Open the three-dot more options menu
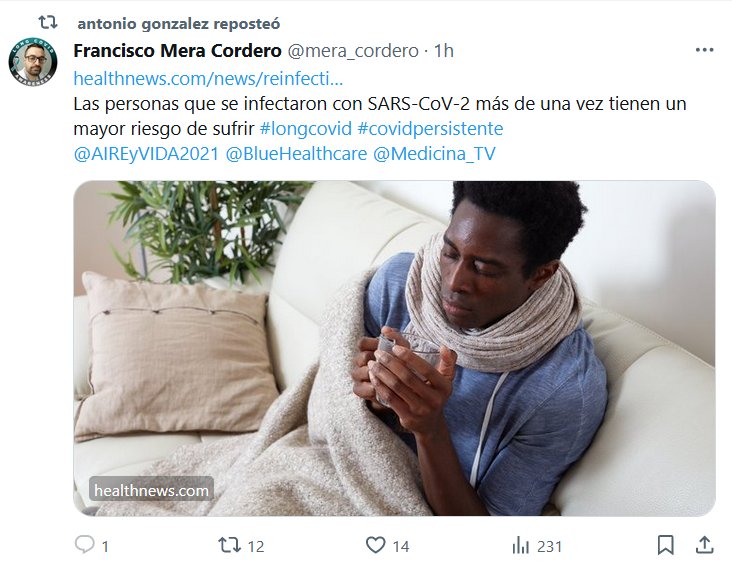Viewport: 732px width, 570px height. 704,50
